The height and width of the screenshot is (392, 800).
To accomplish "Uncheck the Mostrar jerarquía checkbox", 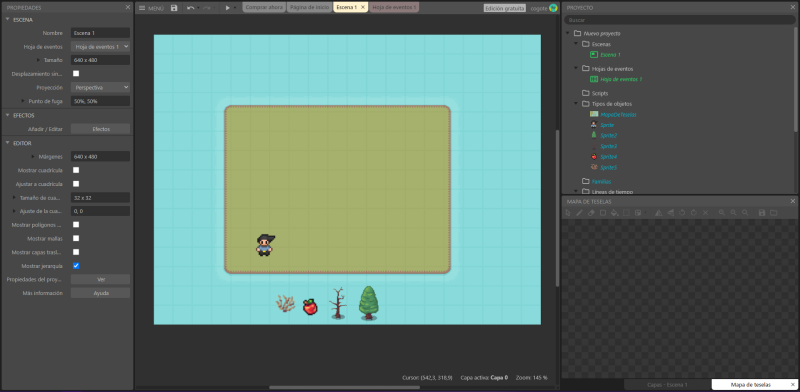I will coord(76,266).
